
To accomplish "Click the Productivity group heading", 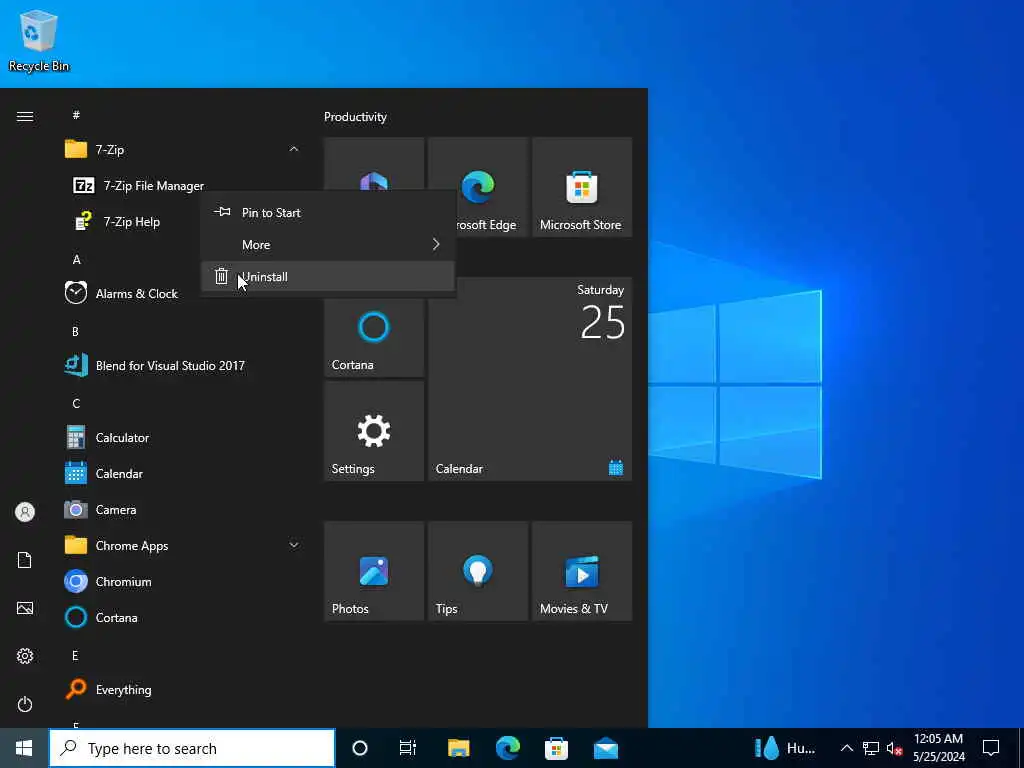I will [355, 117].
